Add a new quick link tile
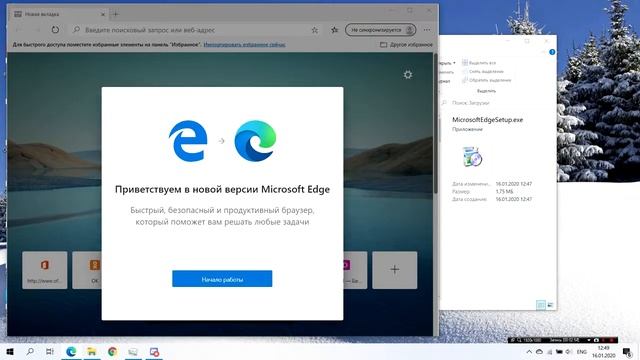The width and height of the screenshot is (640, 360). 395,270
